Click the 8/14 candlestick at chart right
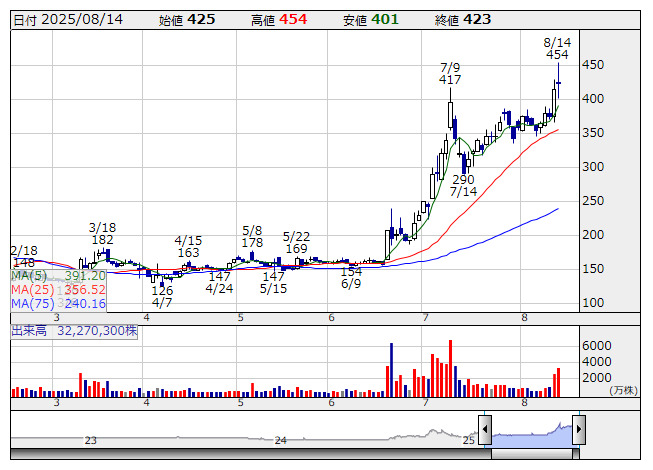This screenshot has width=653, height=470. 558,81
